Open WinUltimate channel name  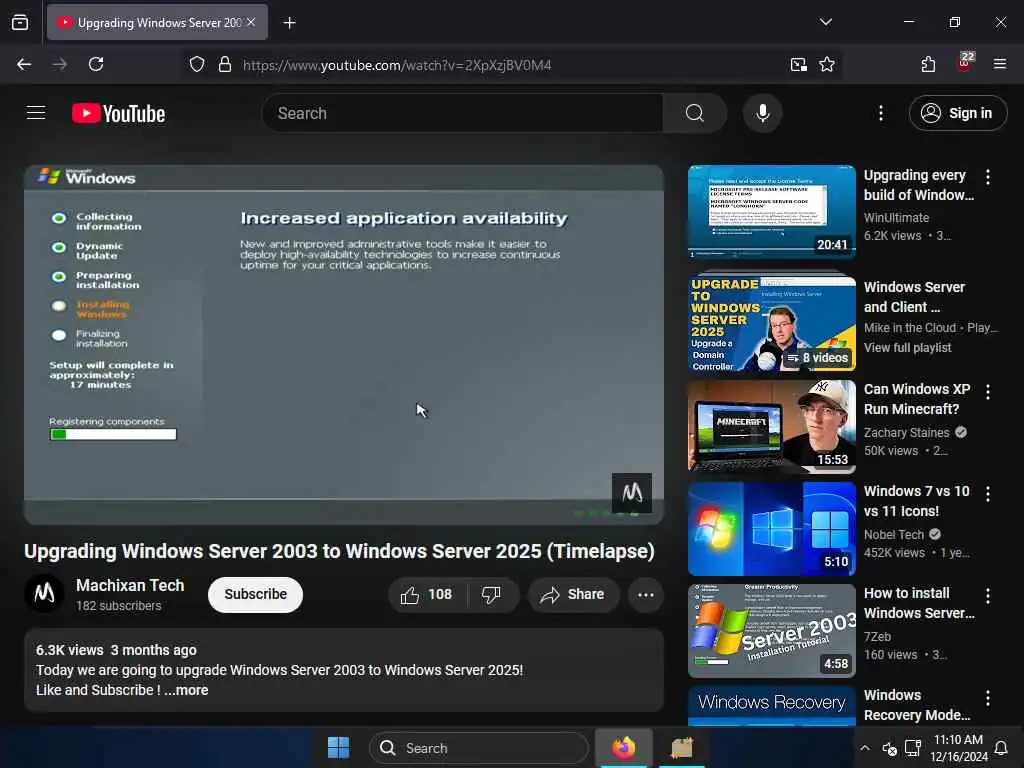(896, 217)
